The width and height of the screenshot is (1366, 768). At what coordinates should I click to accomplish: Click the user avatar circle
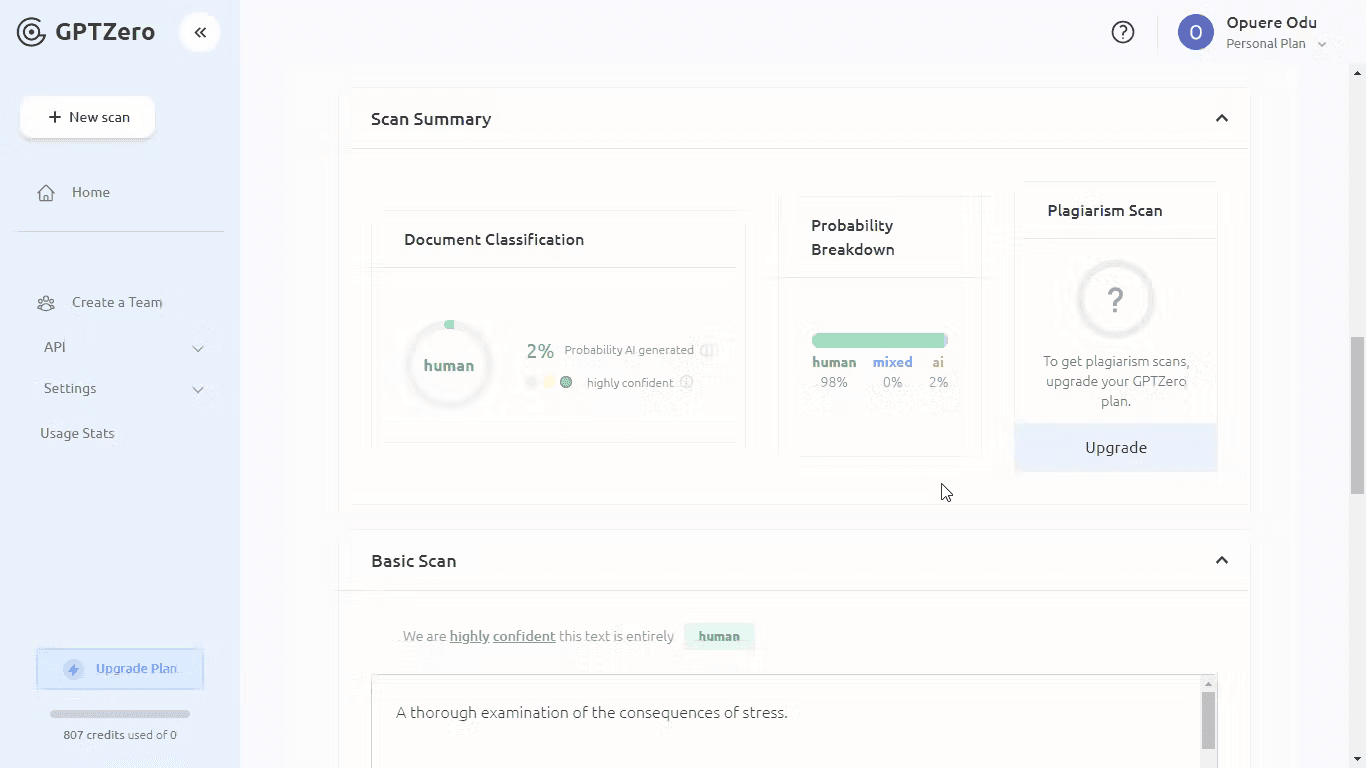(x=1195, y=32)
